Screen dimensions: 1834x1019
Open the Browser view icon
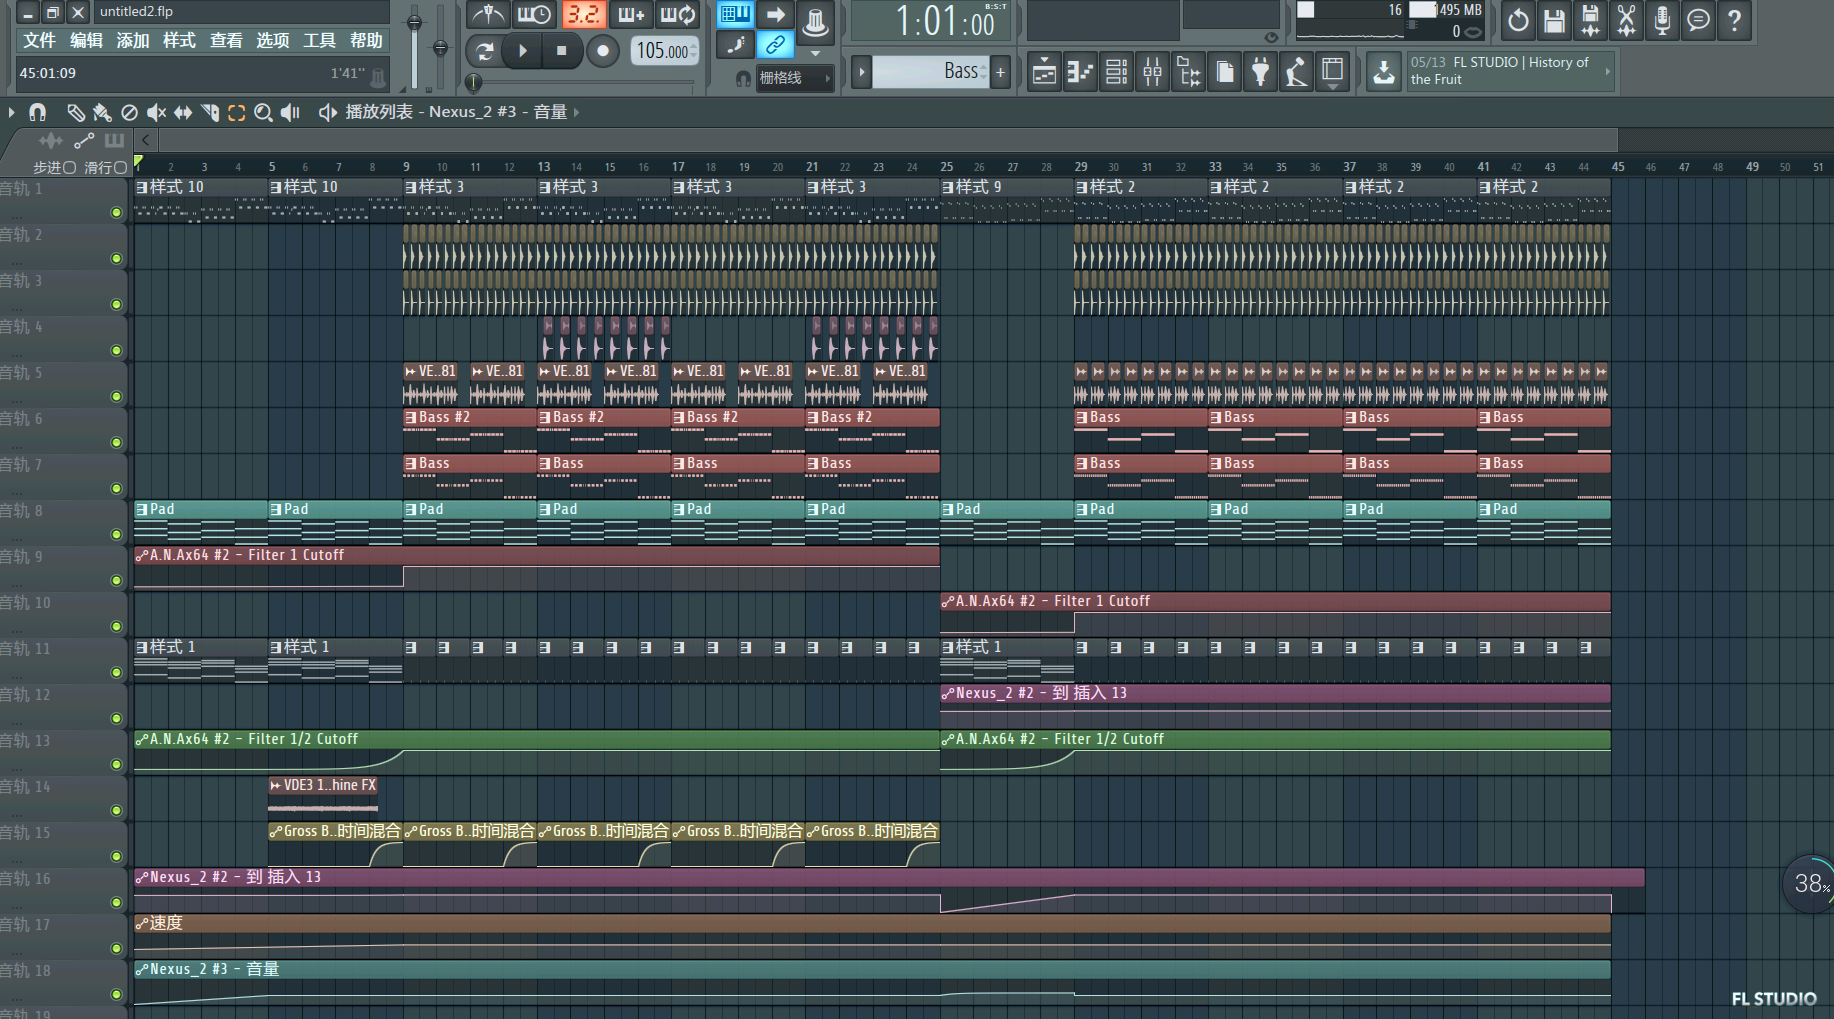click(x=1188, y=72)
